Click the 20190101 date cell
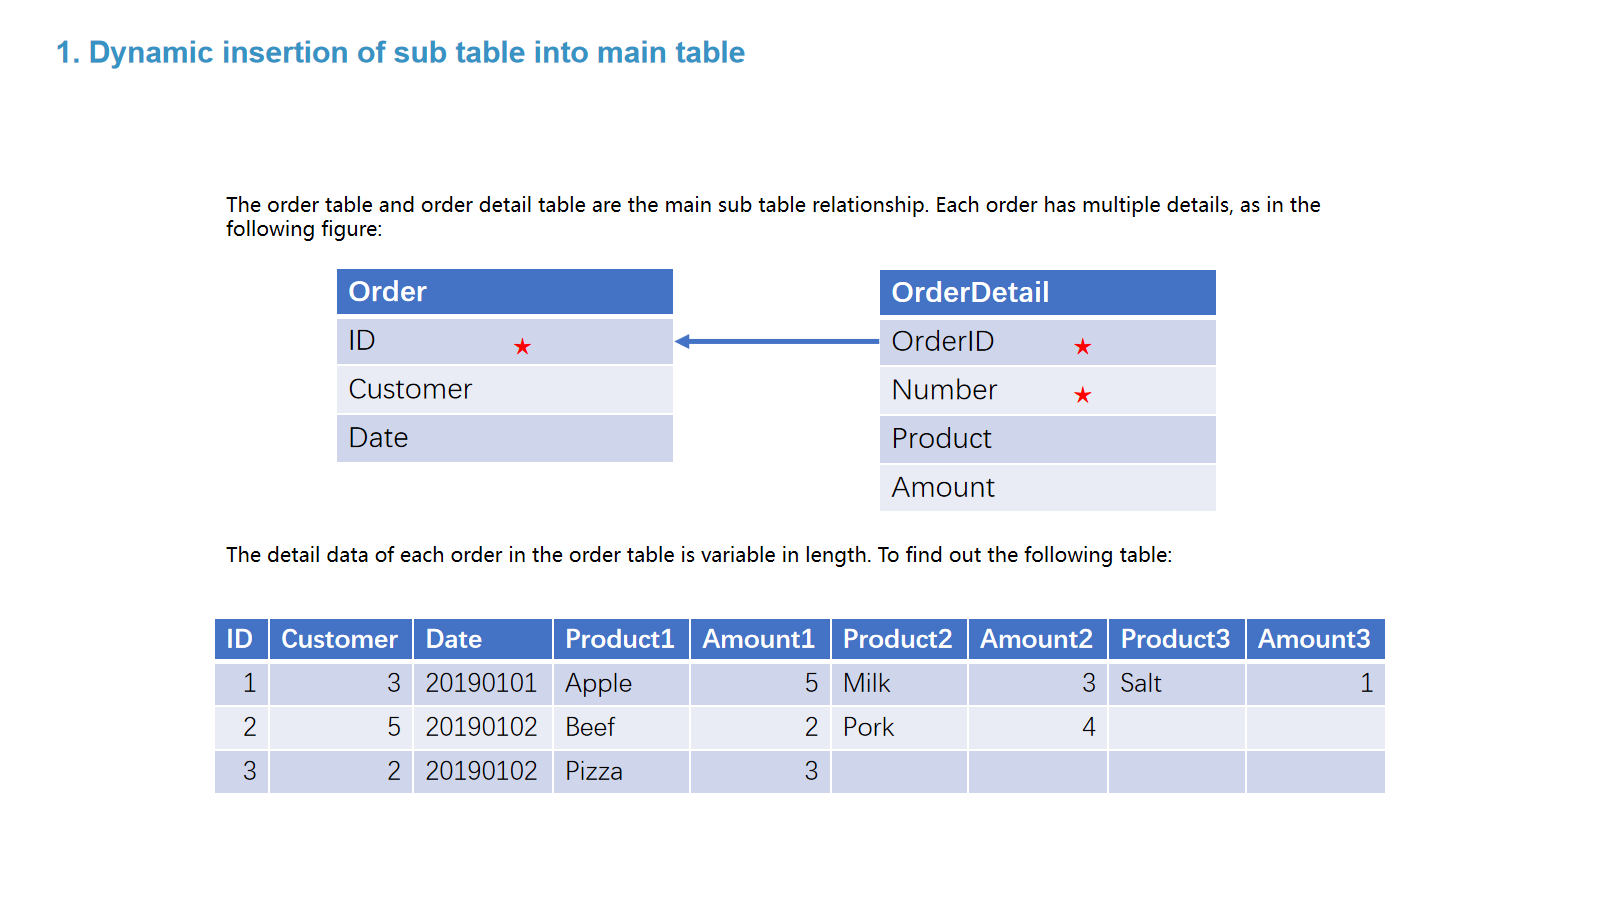 click(481, 684)
